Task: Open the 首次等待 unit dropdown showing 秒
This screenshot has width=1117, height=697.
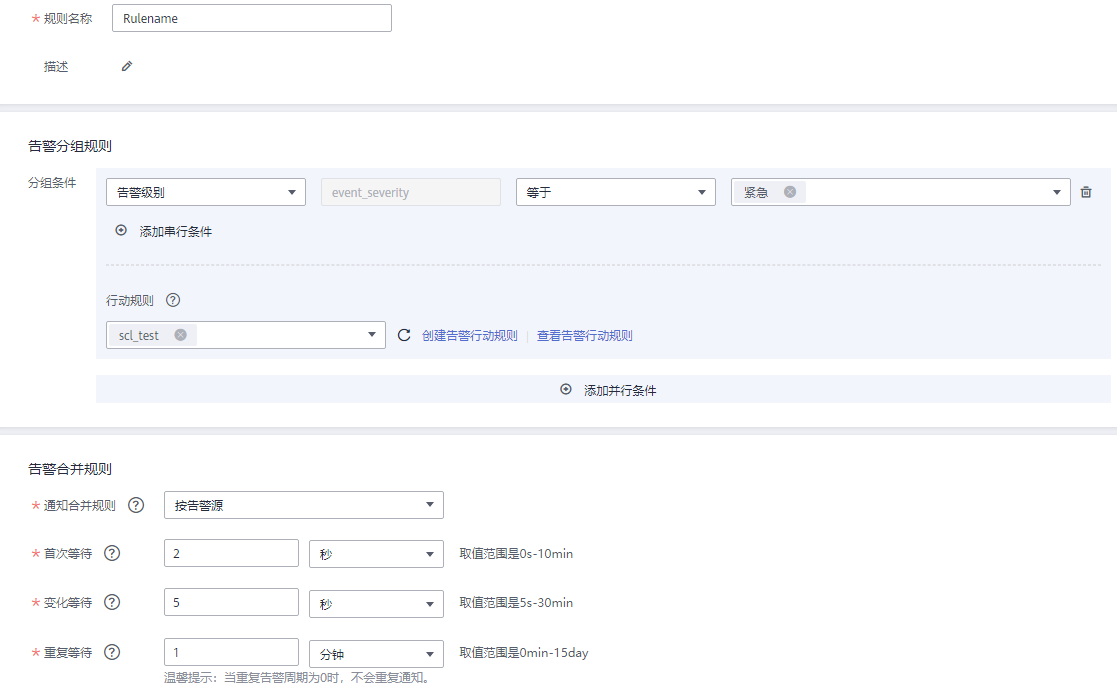Action: pyautogui.click(x=376, y=554)
